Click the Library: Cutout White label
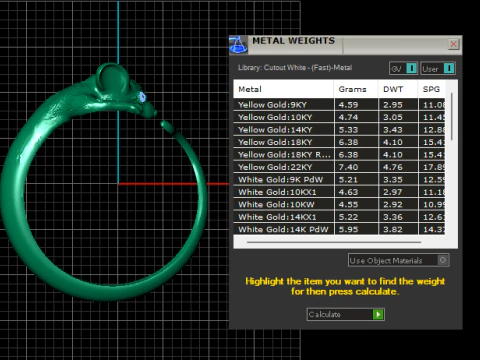Viewport: 480px width, 360px height. (295, 68)
